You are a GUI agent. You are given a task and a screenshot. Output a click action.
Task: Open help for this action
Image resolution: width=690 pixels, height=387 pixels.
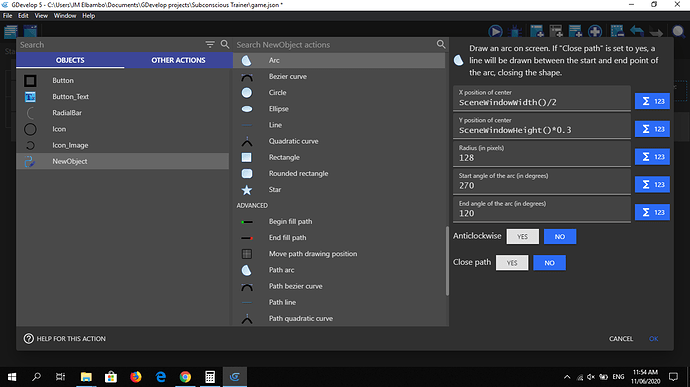point(65,339)
